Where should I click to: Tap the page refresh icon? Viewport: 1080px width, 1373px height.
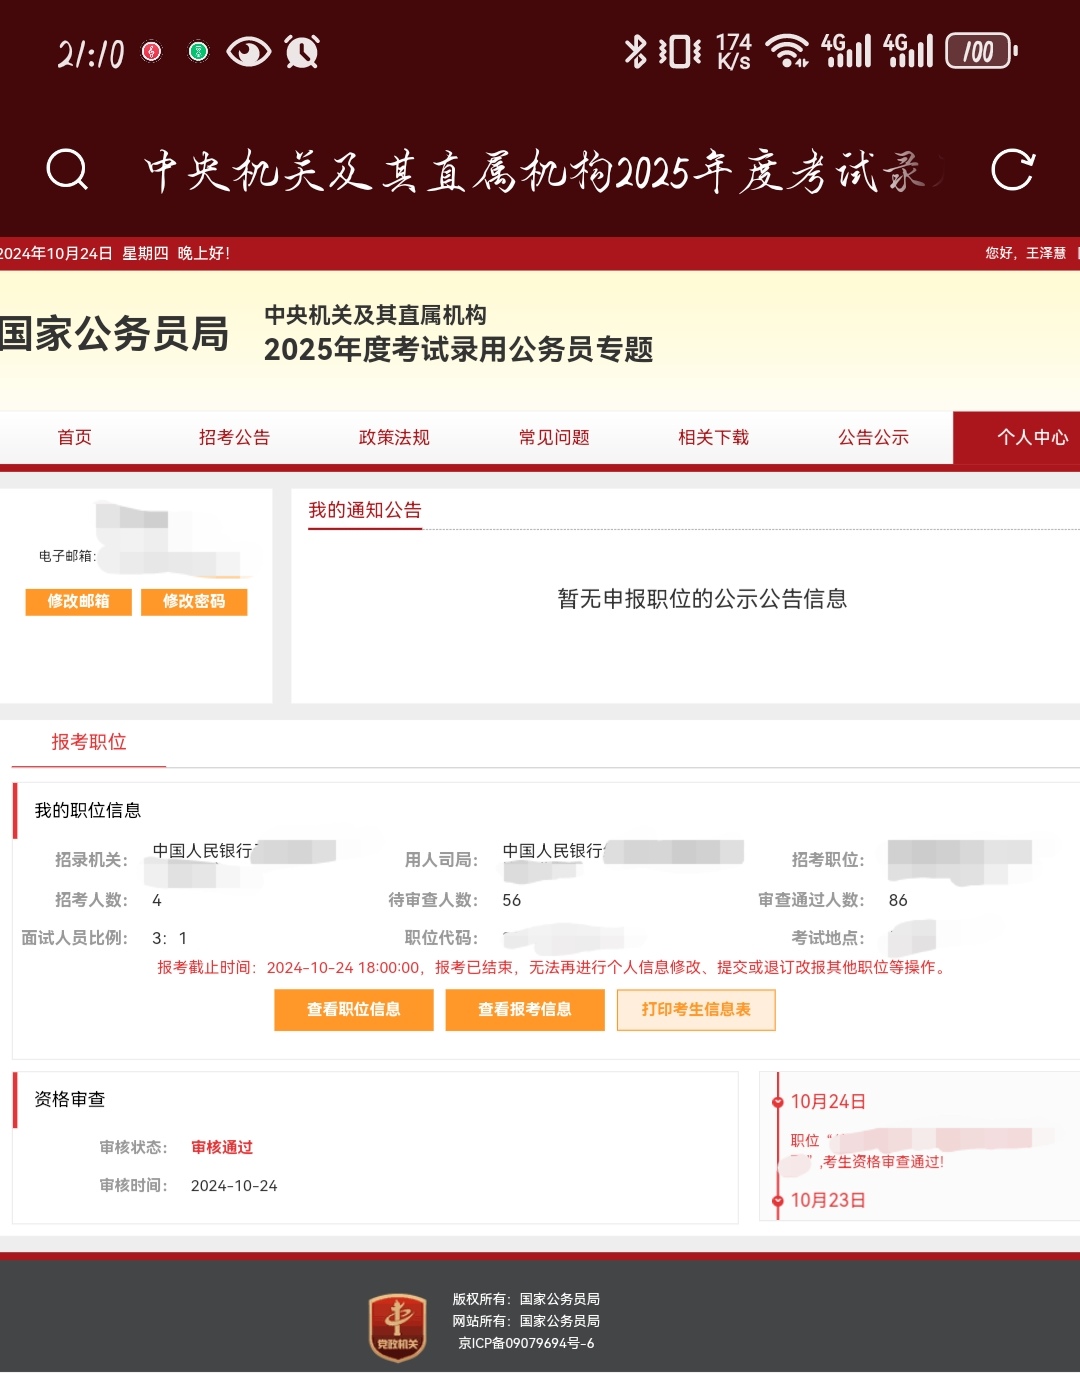(x=1012, y=170)
